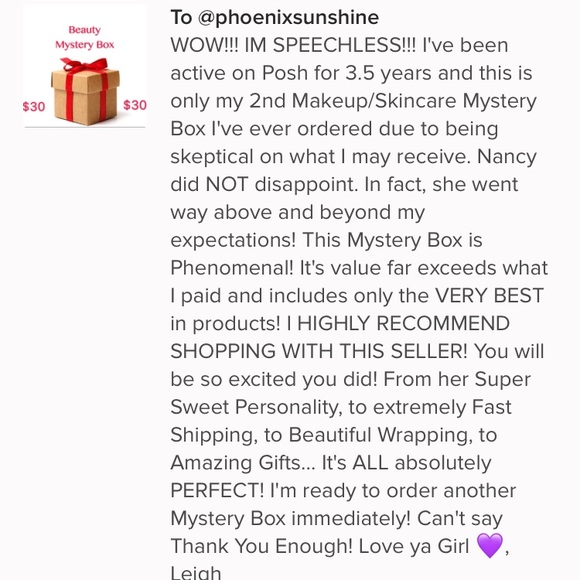This screenshot has height=580, width=580.
Task: Select the right $30 price label
Action: (x=135, y=105)
